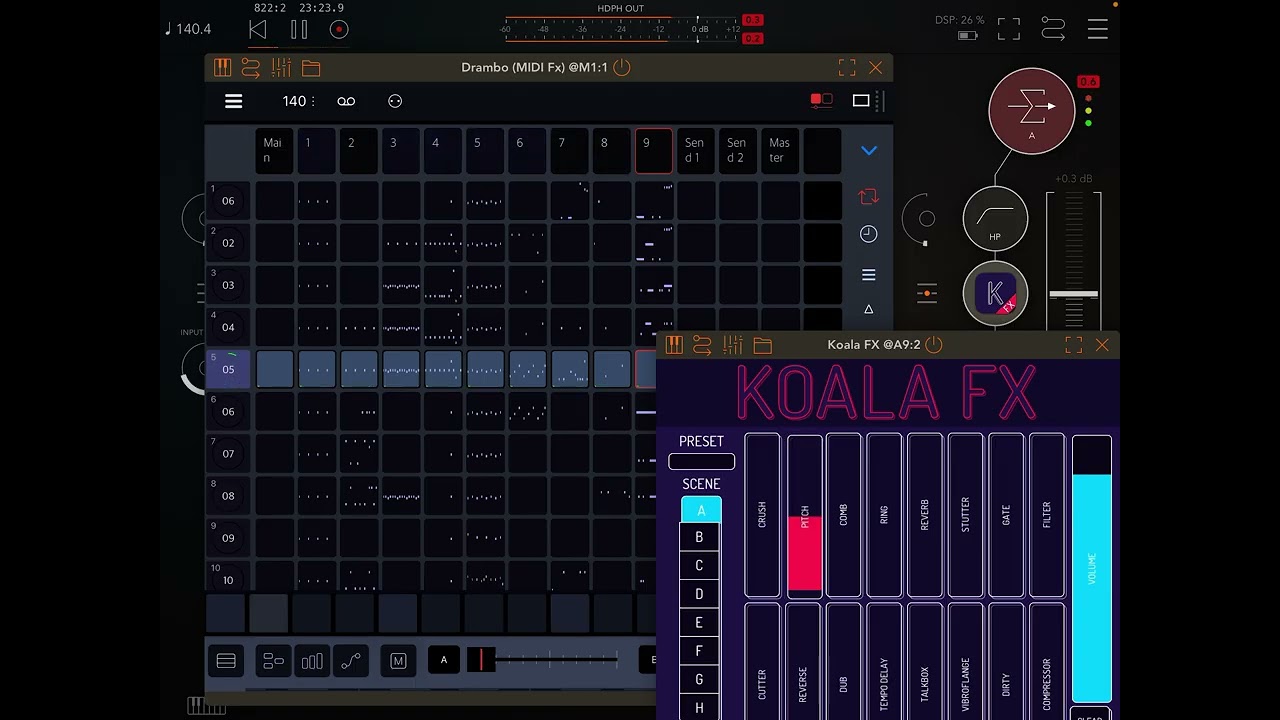Open the modules layout icon in Drambo bottom bar
Viewport: 1280px width, 720px height.
(x=273, y=661)
